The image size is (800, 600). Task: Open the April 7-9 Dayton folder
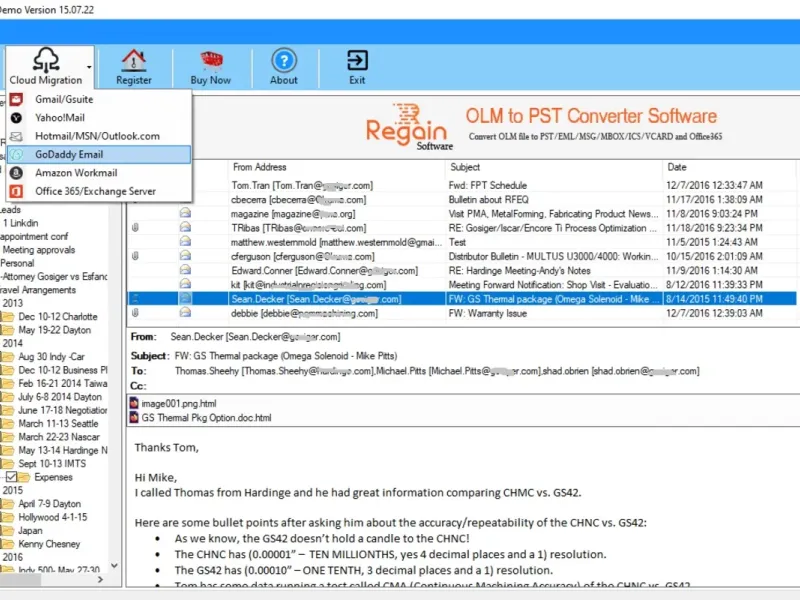[x=49, y=504]
